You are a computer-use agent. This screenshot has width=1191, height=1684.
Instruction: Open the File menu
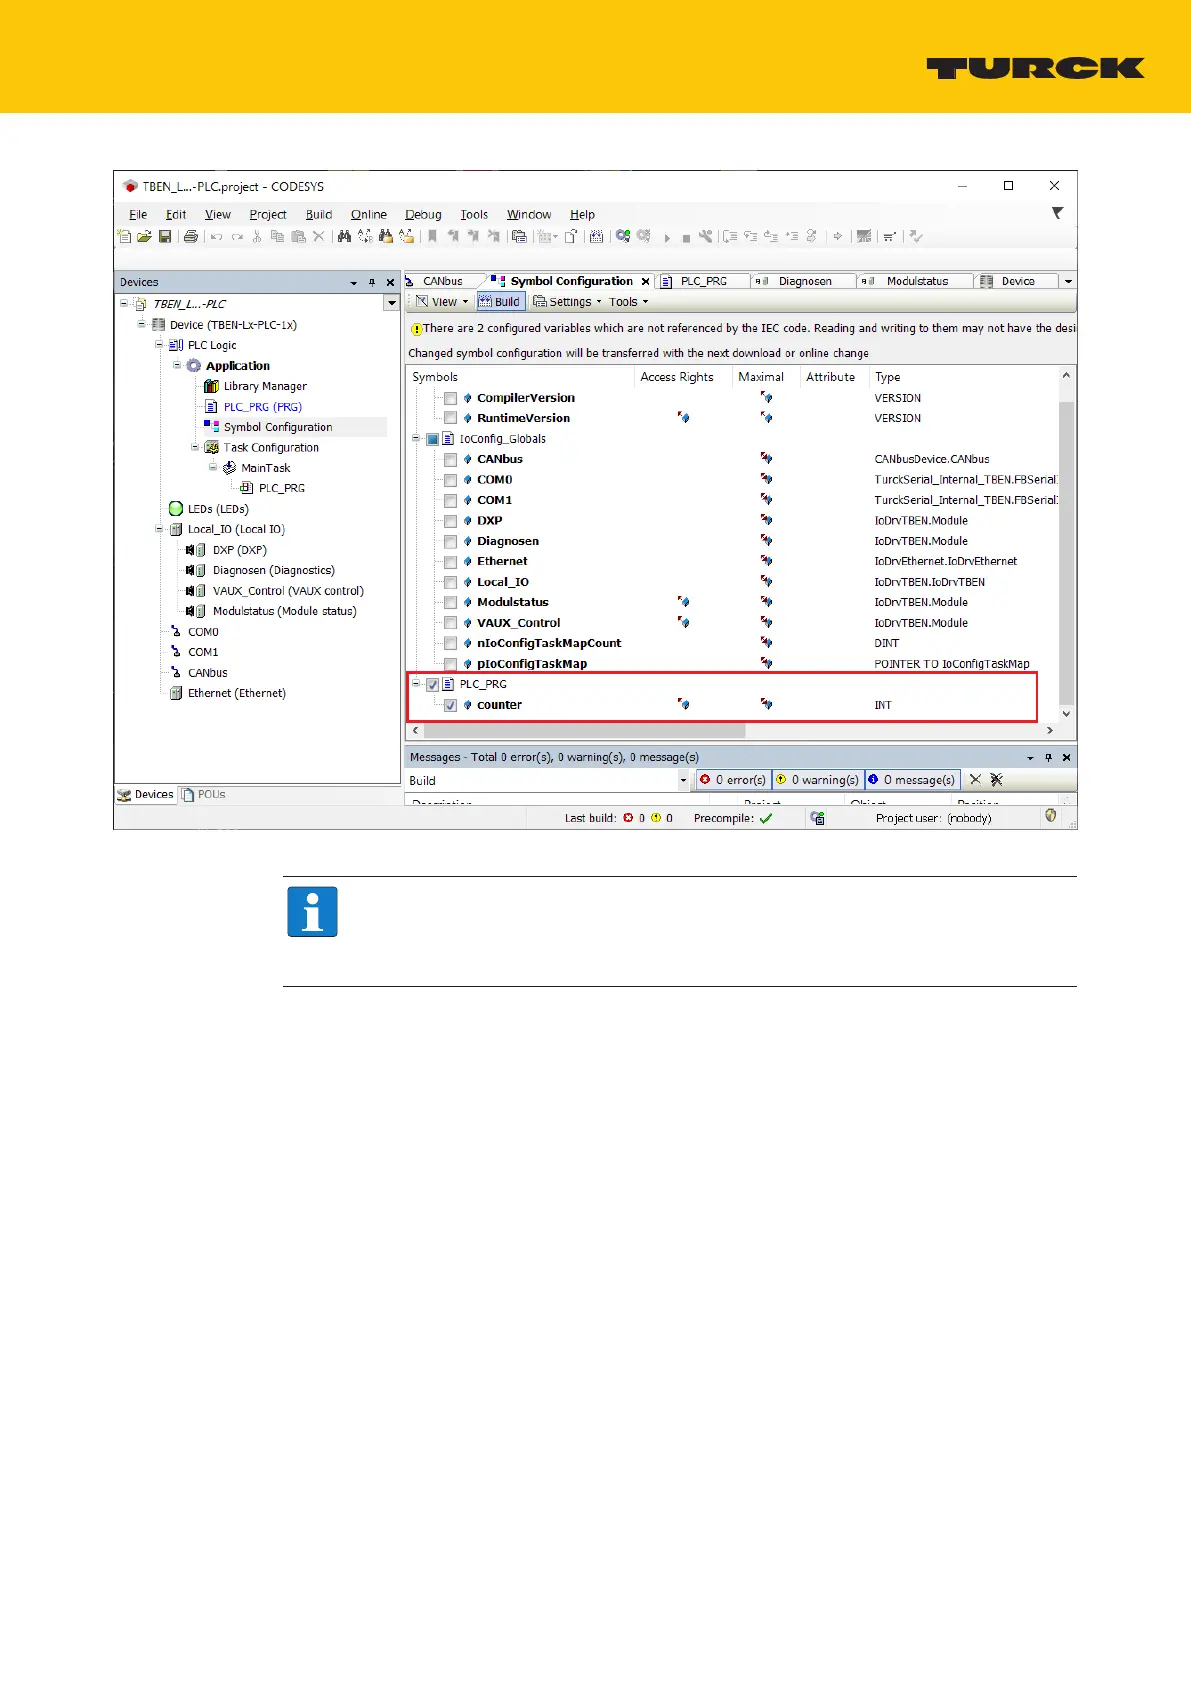[x=138, y=214]
